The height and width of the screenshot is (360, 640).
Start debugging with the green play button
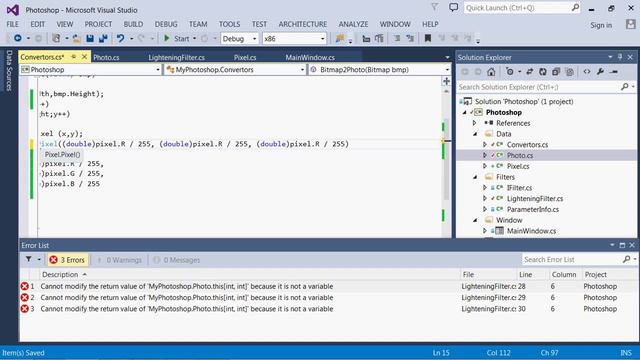(x=167, y=38)
